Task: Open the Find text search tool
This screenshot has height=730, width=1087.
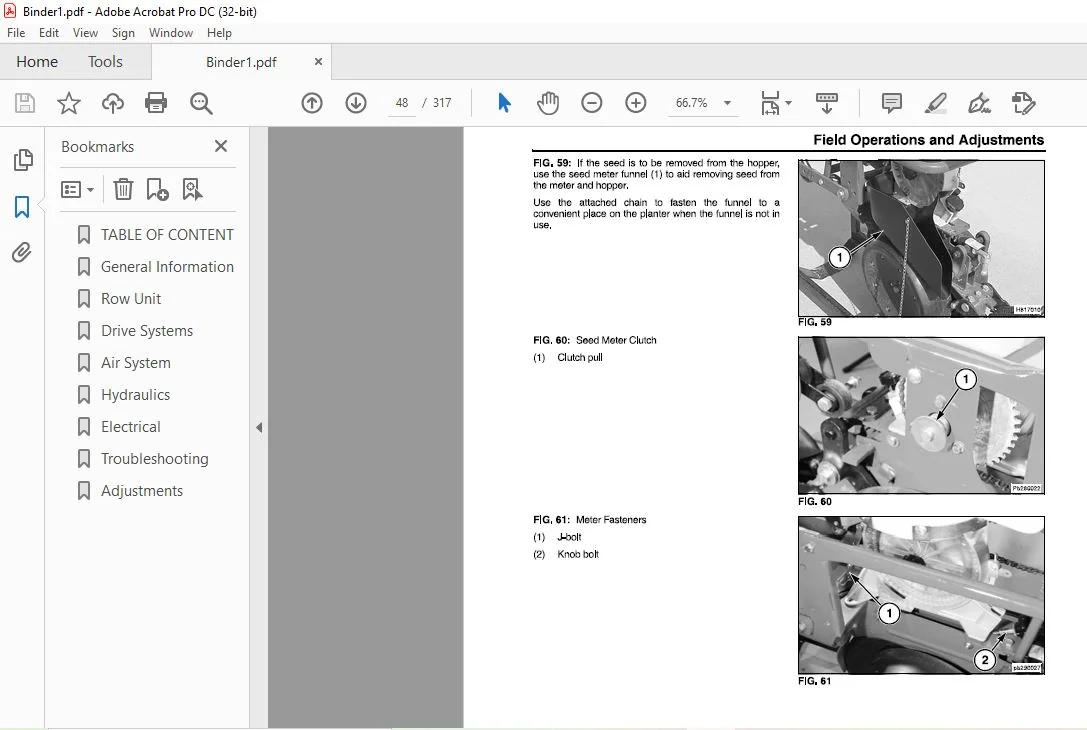Action: (x=201, y=103)
